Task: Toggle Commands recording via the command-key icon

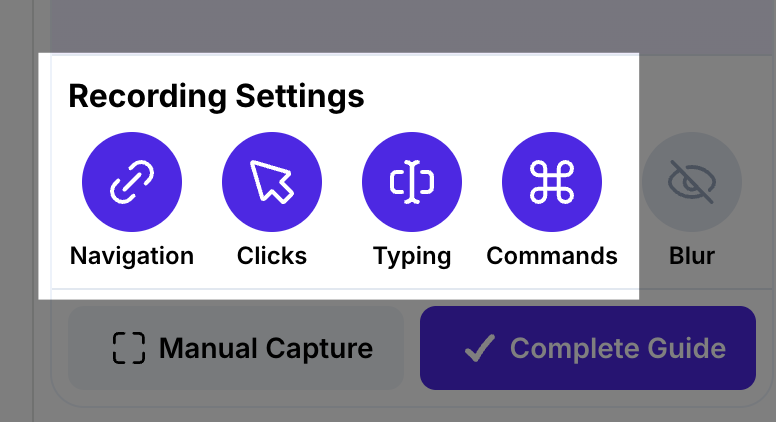Action: coord(552,182)
